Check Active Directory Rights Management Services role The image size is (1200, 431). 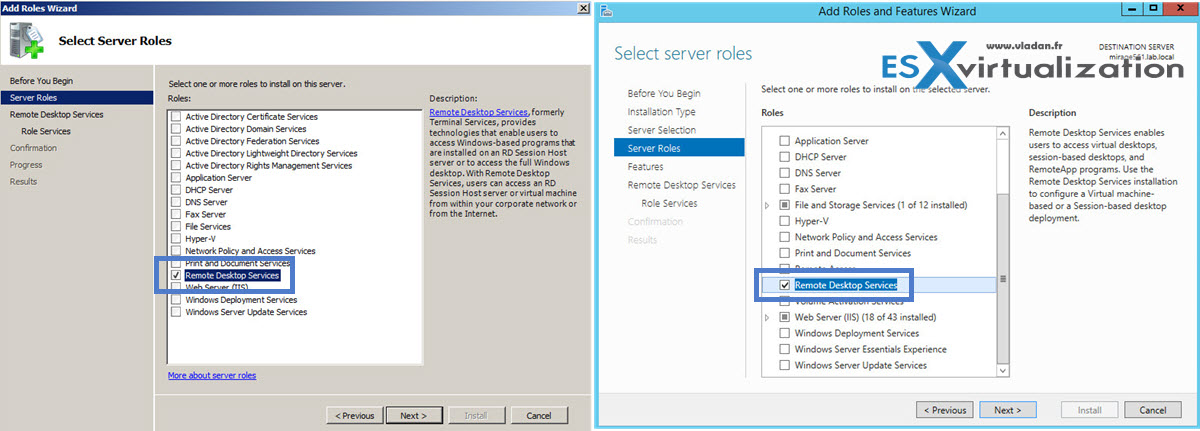tap(176, 165)
